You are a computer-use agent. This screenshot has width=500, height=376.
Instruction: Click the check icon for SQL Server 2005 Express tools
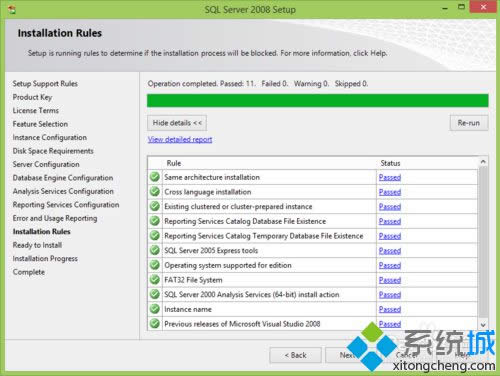click(155, 250)
